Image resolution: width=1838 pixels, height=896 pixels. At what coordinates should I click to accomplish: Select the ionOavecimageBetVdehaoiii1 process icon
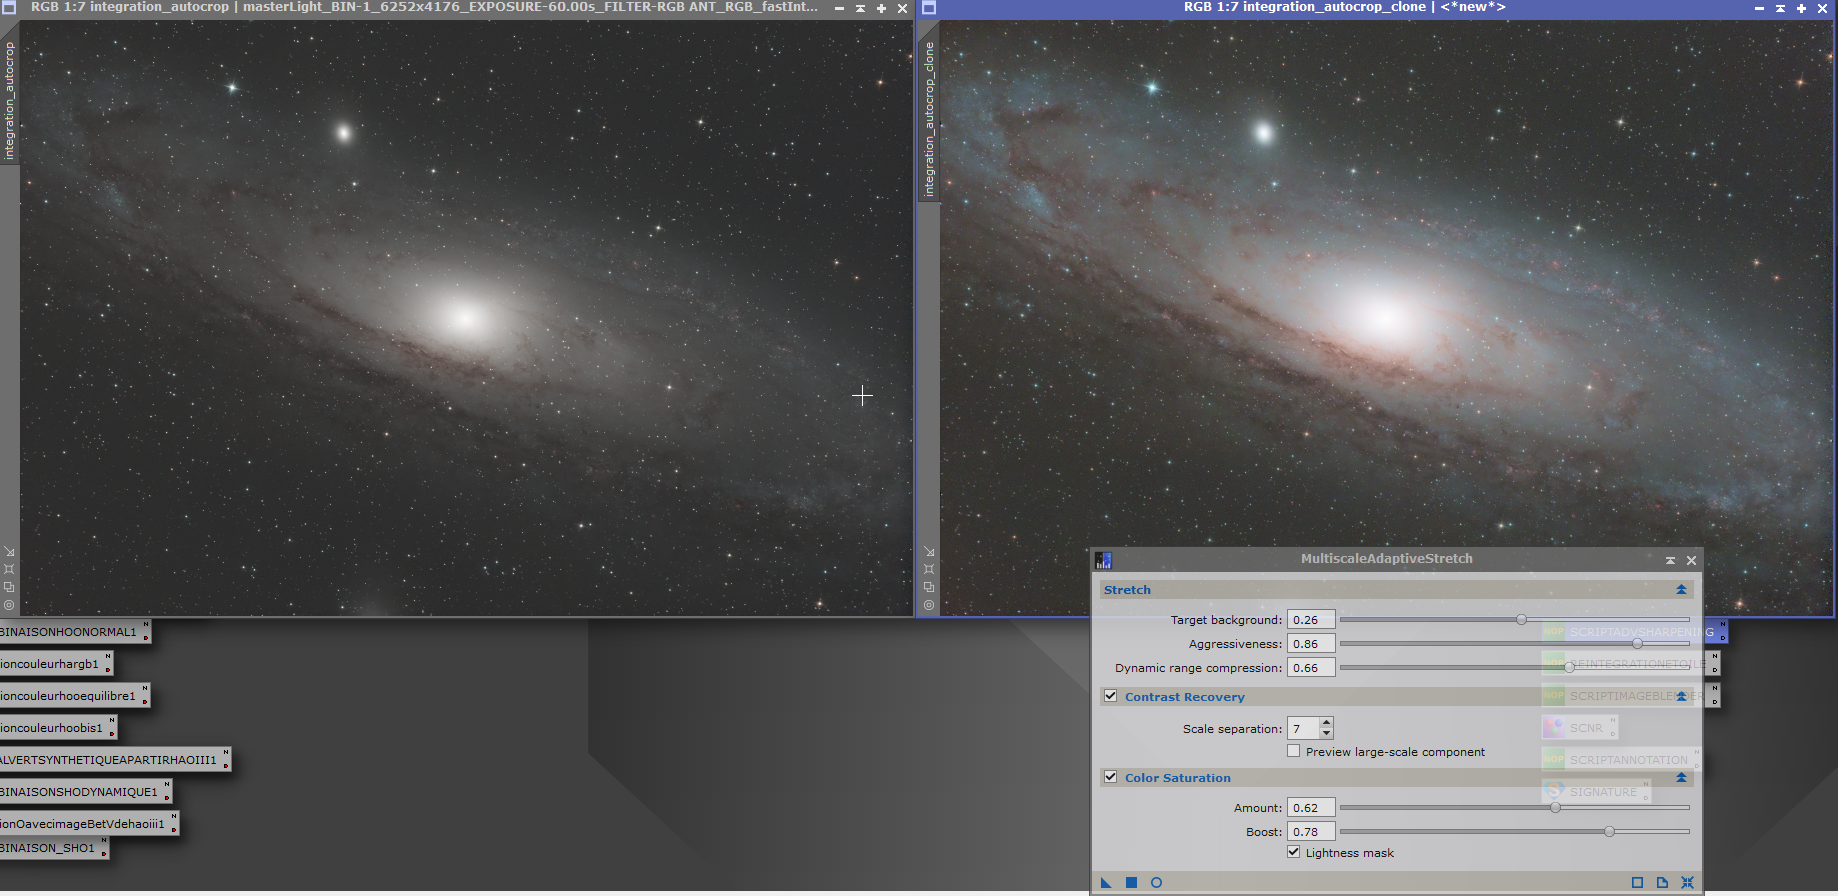89,824
